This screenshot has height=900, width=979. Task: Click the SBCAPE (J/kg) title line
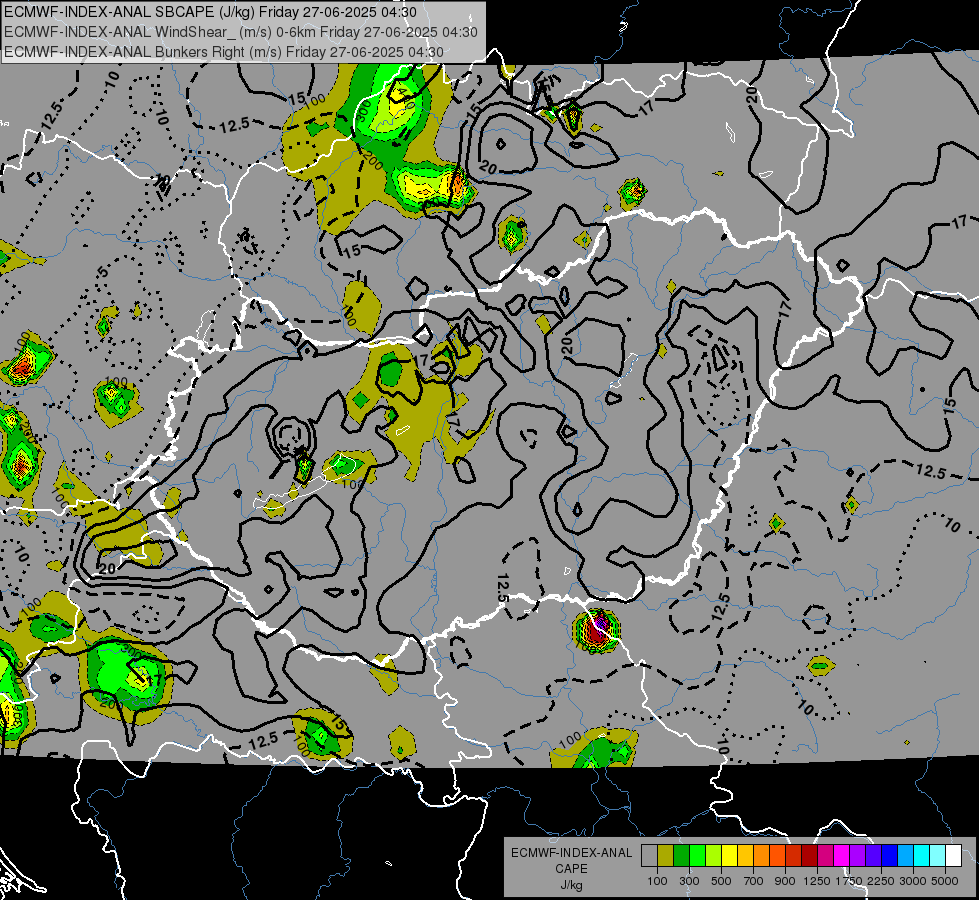[210, 12]
